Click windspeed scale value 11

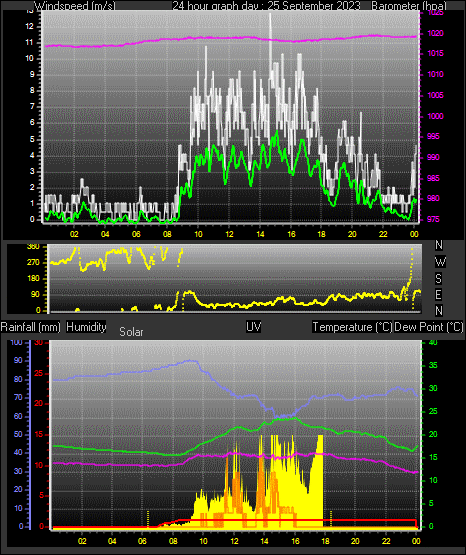pyautogui.click(x=30, y=42)
